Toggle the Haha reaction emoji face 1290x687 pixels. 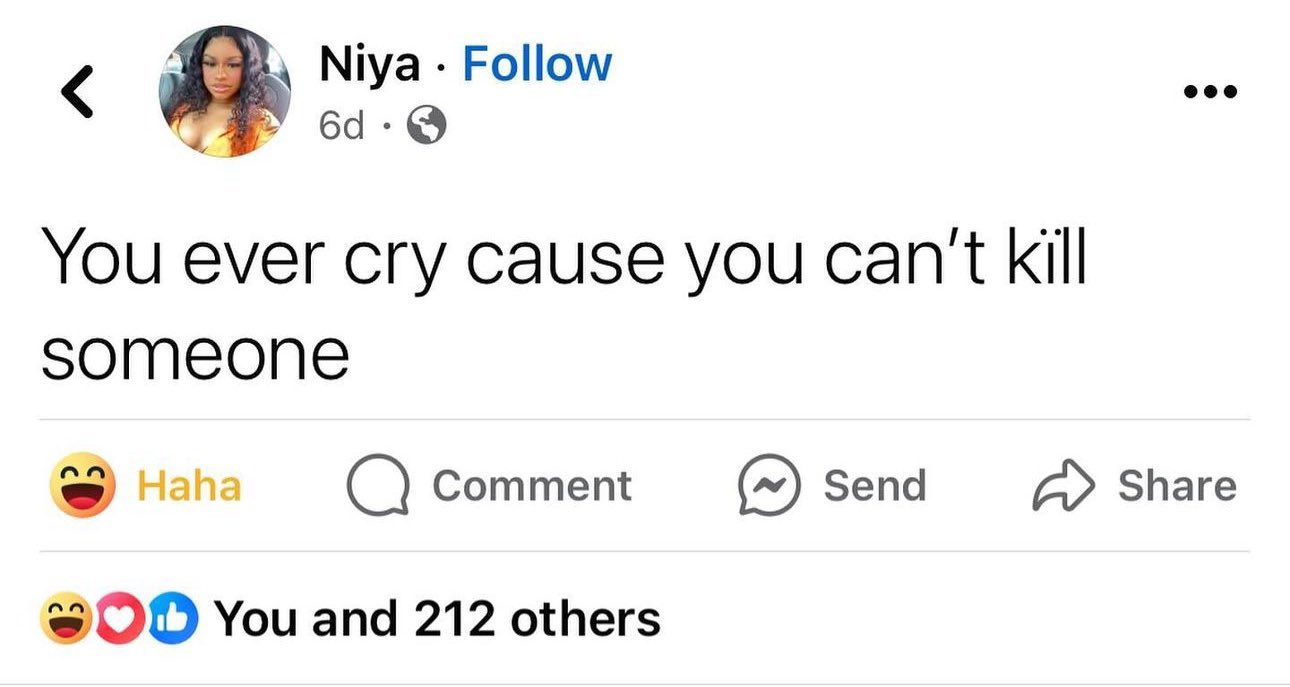(x=84, y=486)
